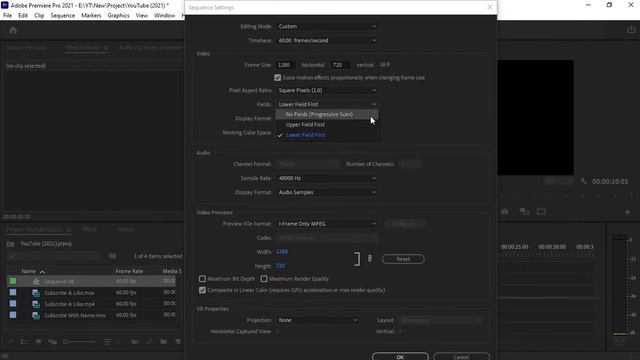Click Cancel in Sequence Settings
This screenshot has width=640, height=360.
(461, 356)
